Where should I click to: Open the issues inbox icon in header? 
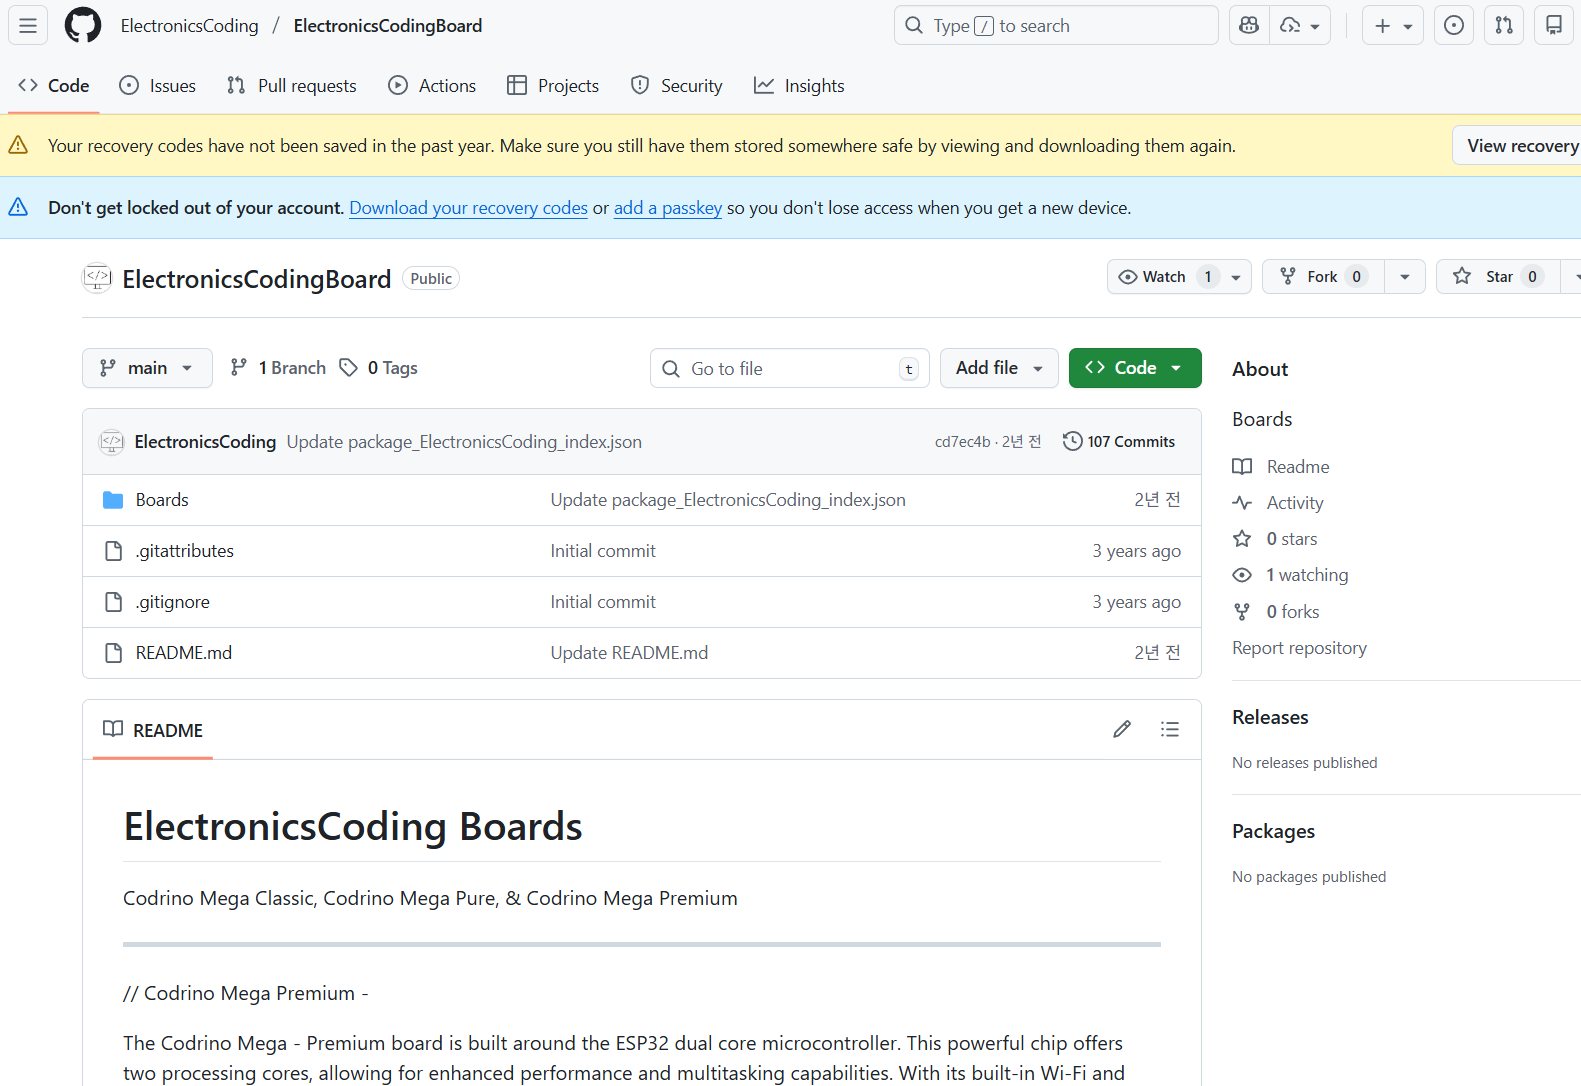click(1454, 26)
